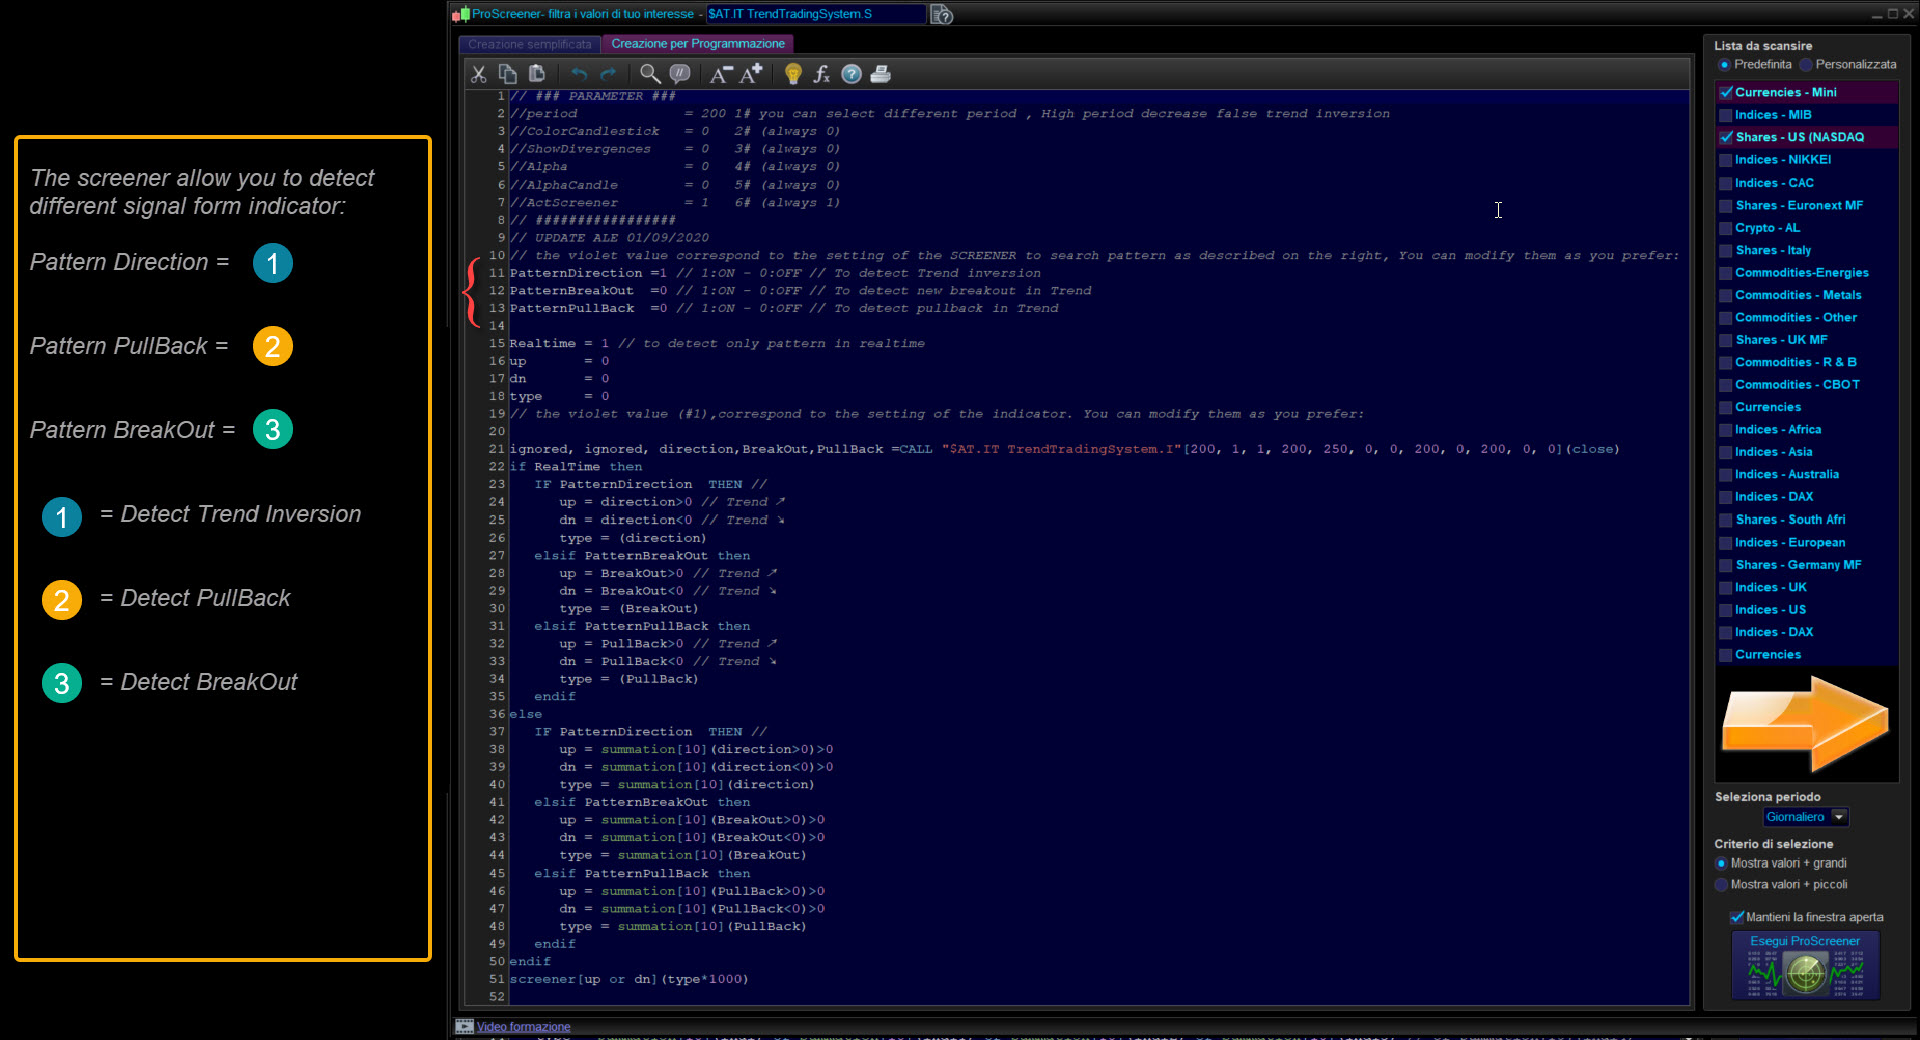Screen dimensions: 1920x1040
Task: Click the Video formazione film icon
Action: click(x=465, y=1026)
